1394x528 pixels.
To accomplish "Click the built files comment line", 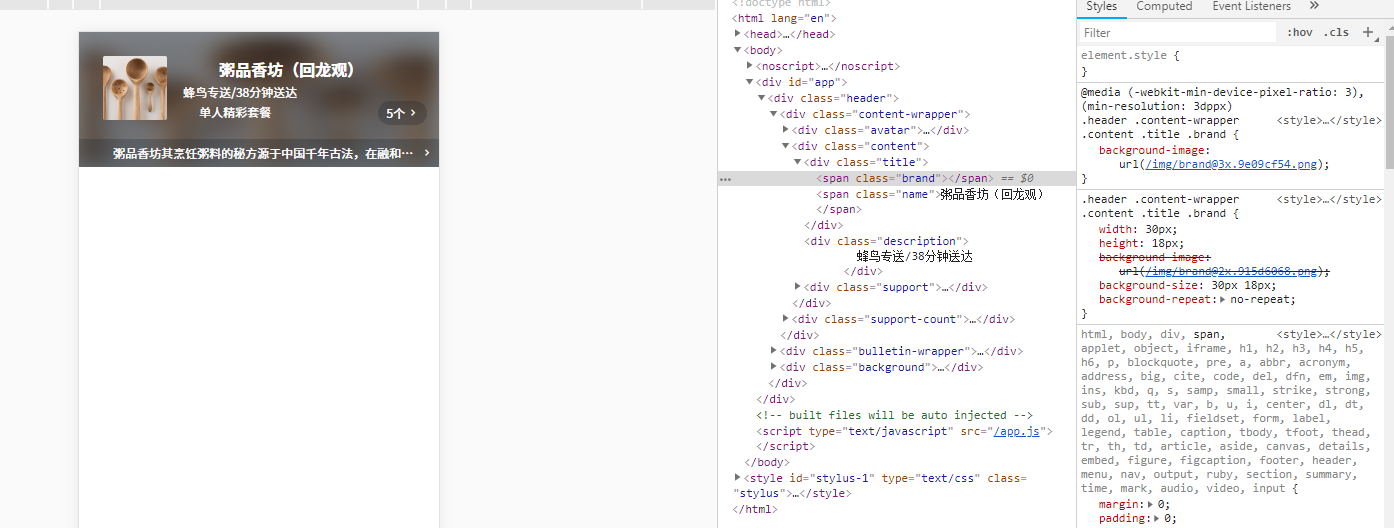I will click(x=894, y=415).
